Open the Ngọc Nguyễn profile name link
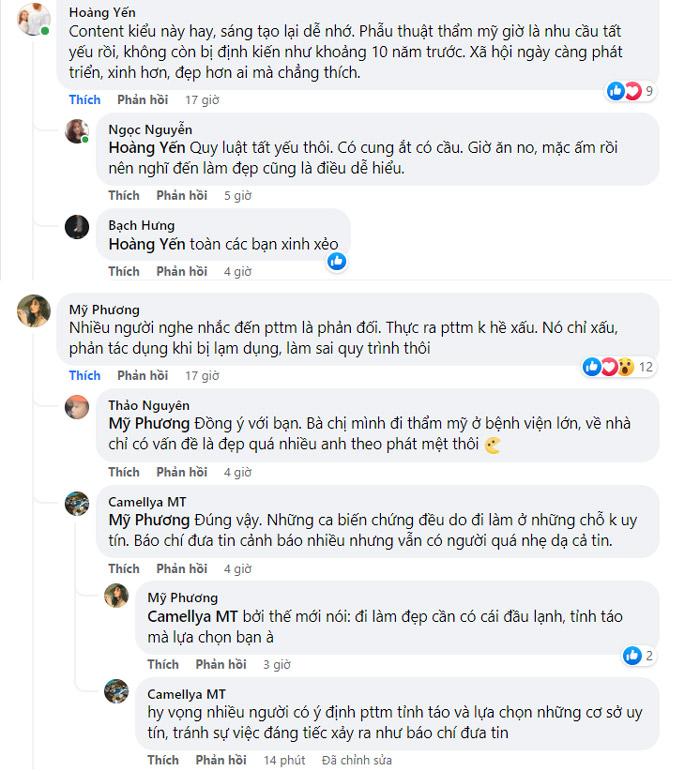This screenshot has height=771, width=700. click(150, 129)
